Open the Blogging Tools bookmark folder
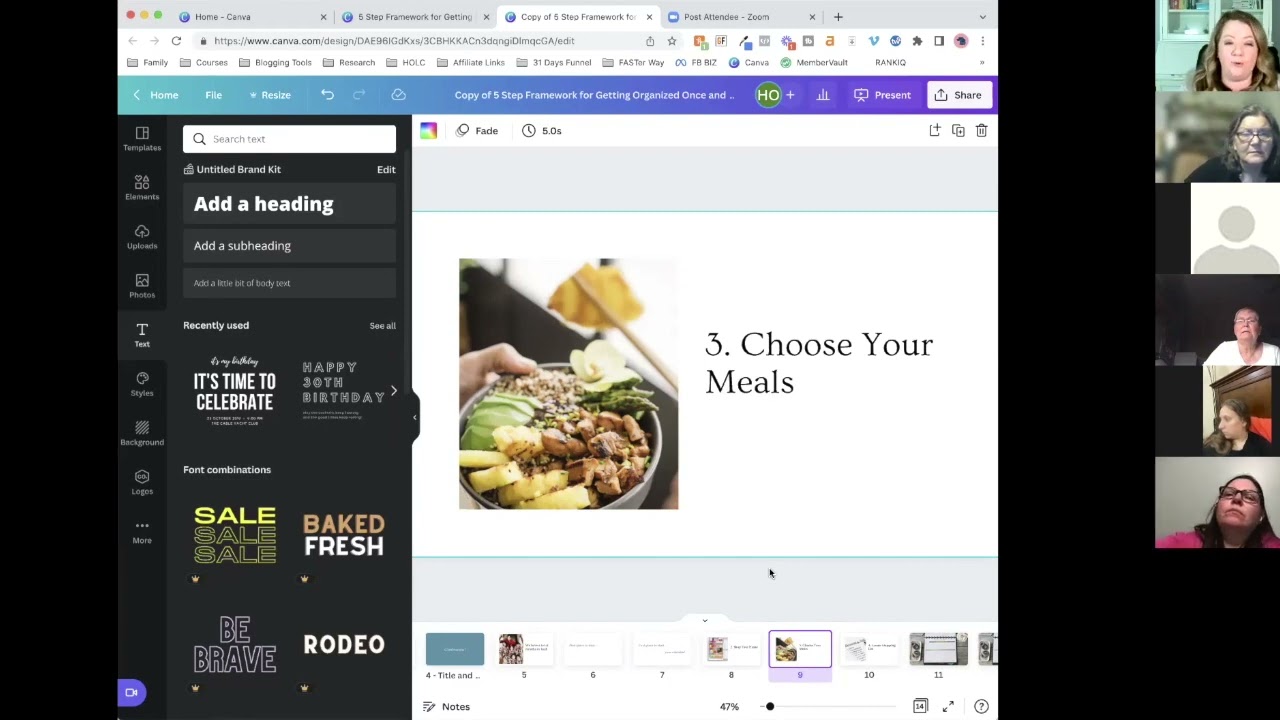This screenshot has height=720, width=1280. pyautogui.click(x=275, y=62)
